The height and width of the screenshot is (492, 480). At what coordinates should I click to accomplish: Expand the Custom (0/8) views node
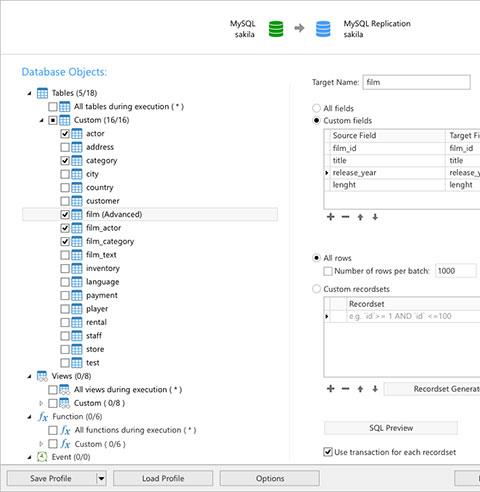click(x=41, y=403)
